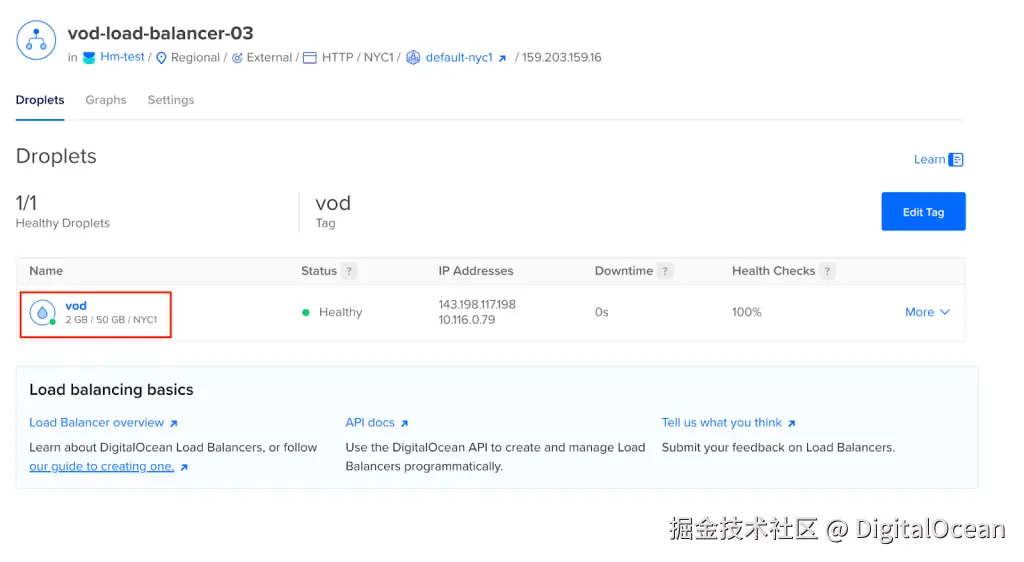1024x562 pixels.
Task: Click the Edit Tag button
Action: click(923, 211)
